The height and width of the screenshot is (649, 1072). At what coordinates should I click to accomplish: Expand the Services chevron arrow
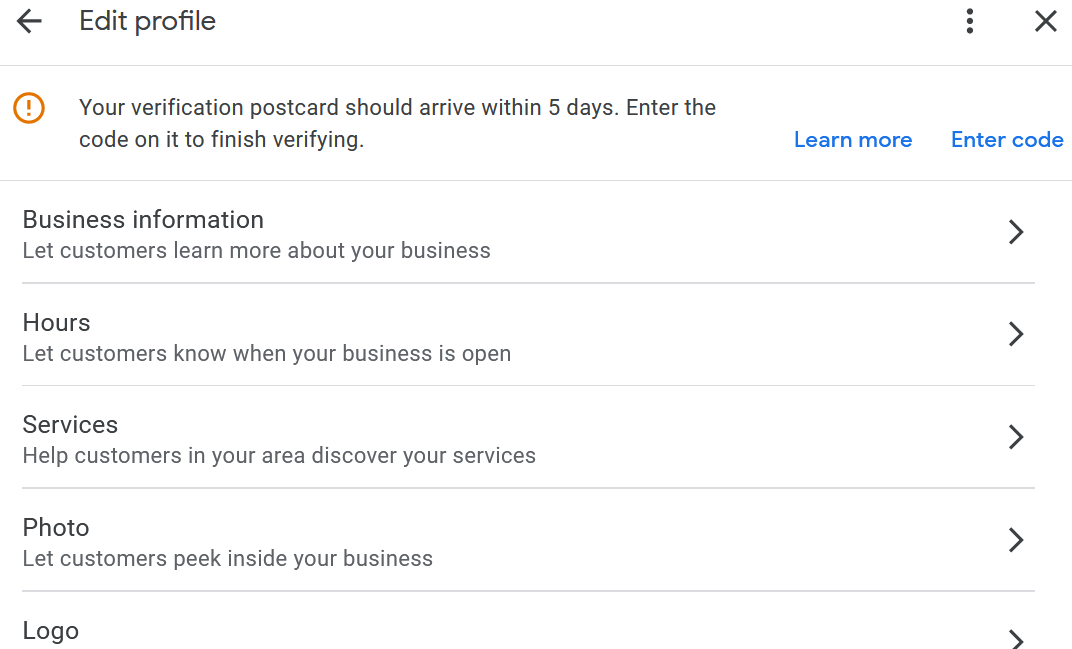tap(1016, 437)
